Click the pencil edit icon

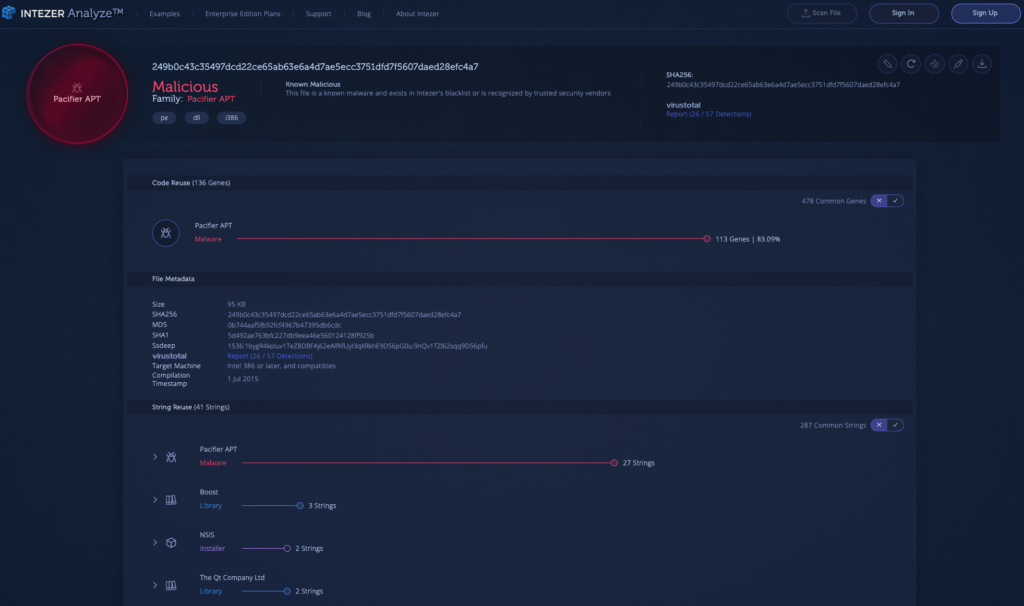(x=887, y=64)
